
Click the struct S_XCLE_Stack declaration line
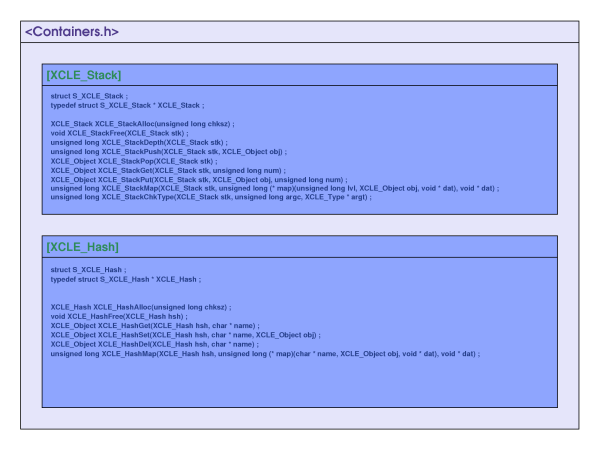pyautogui.click(x=90, y=96)
